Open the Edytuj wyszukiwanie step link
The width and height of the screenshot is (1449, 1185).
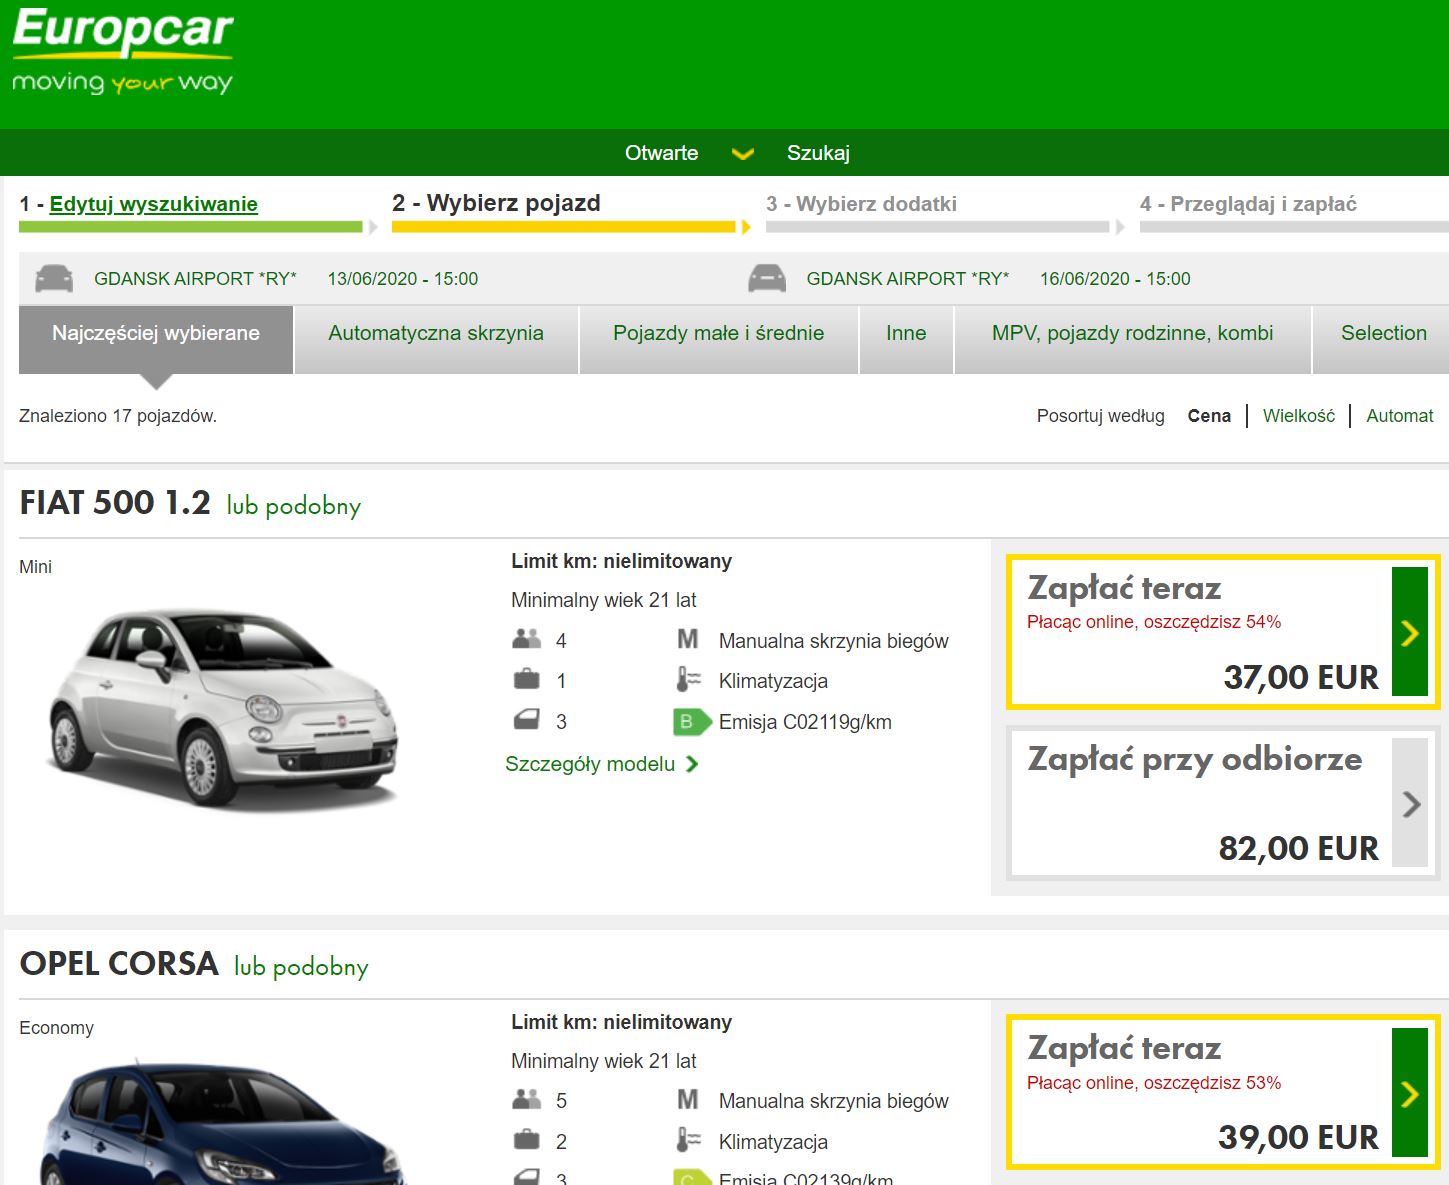[153, 204]
